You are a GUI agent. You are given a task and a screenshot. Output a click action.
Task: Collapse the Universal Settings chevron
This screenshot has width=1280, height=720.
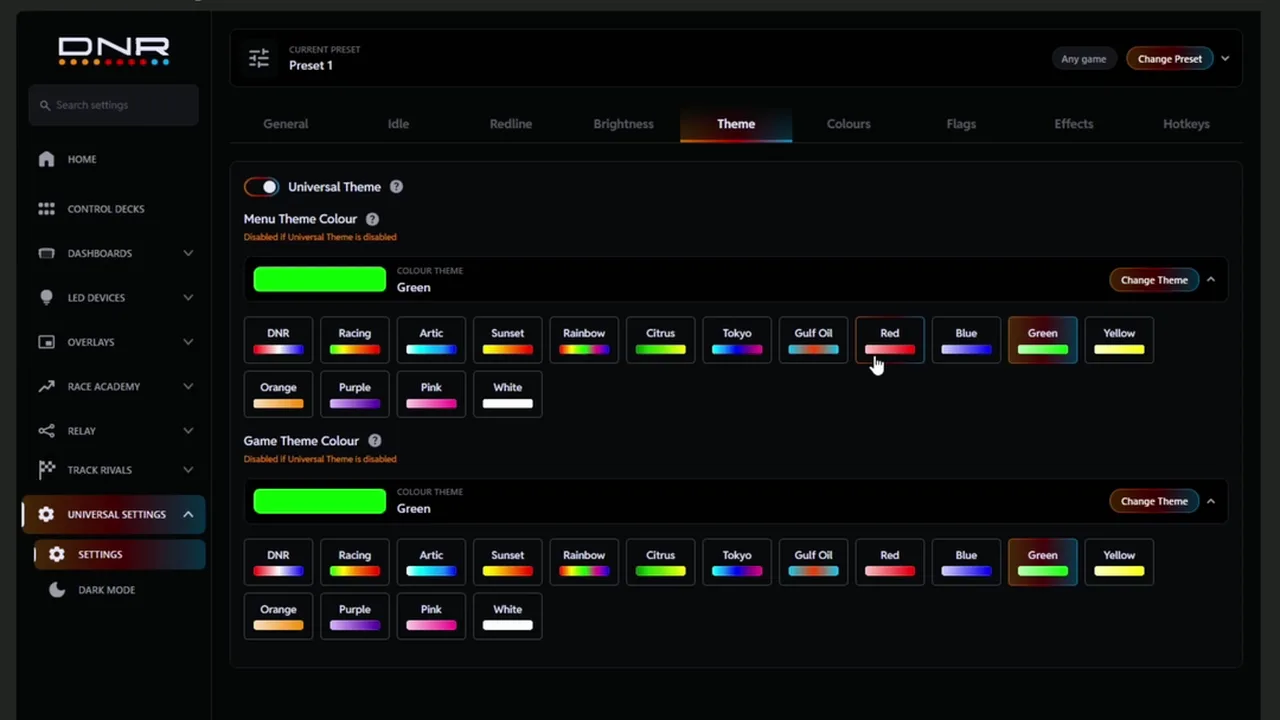click(188, 514)
